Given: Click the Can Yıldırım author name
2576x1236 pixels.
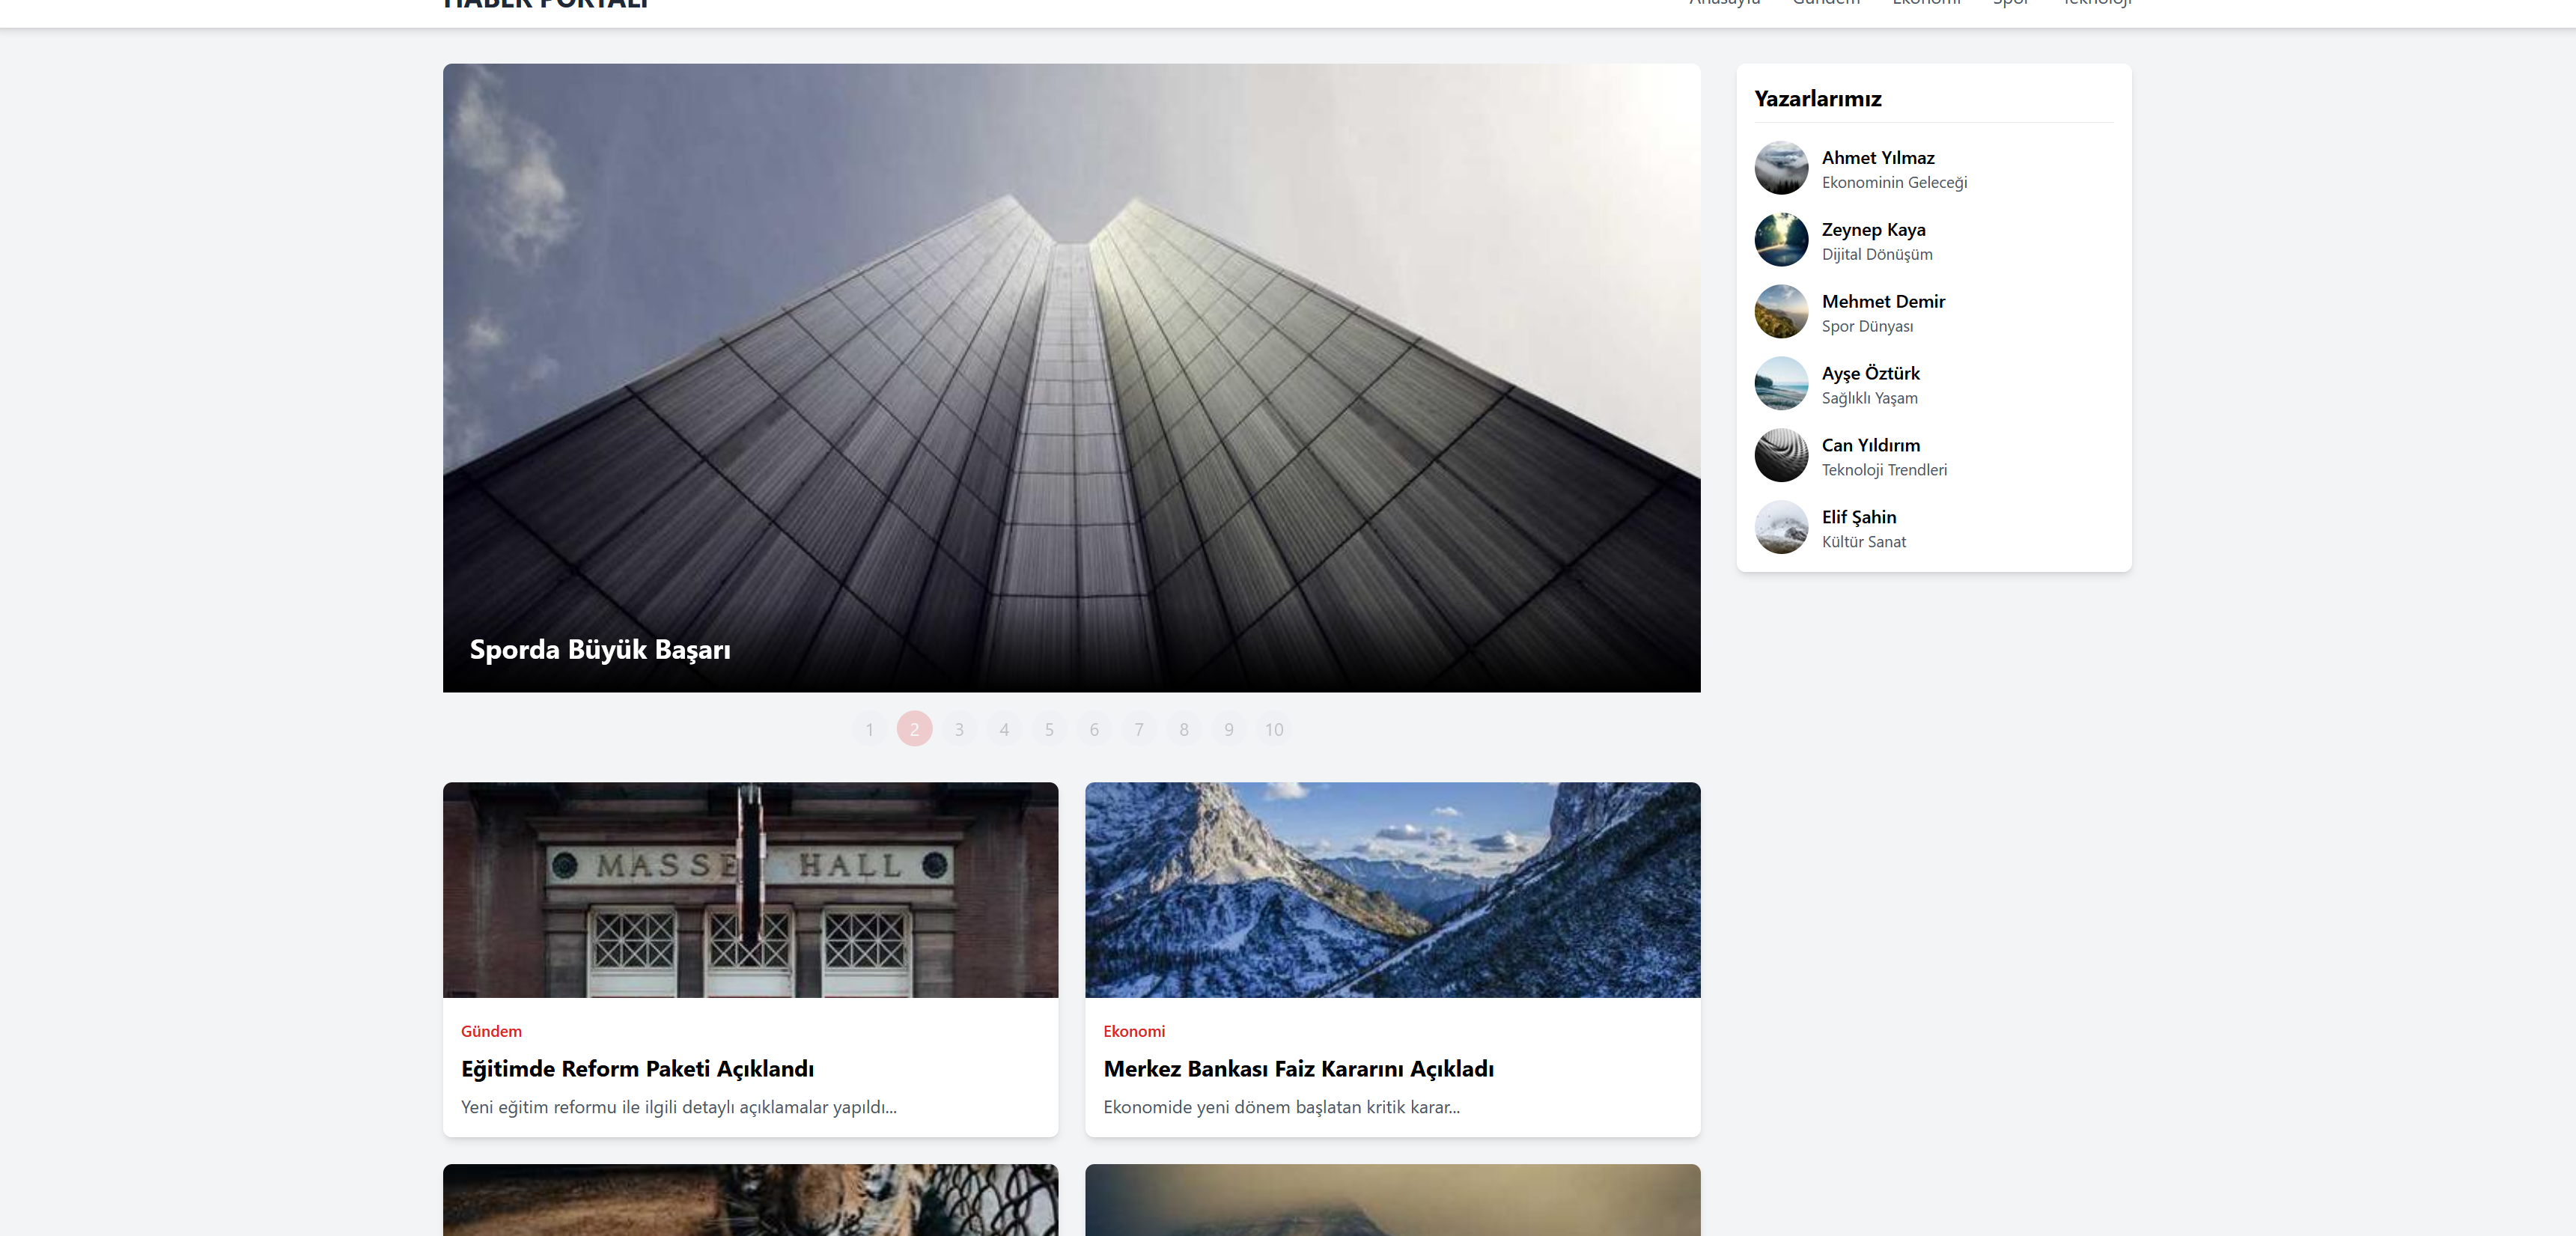Looking at the screenshot, I should [x=1870, y=446].
